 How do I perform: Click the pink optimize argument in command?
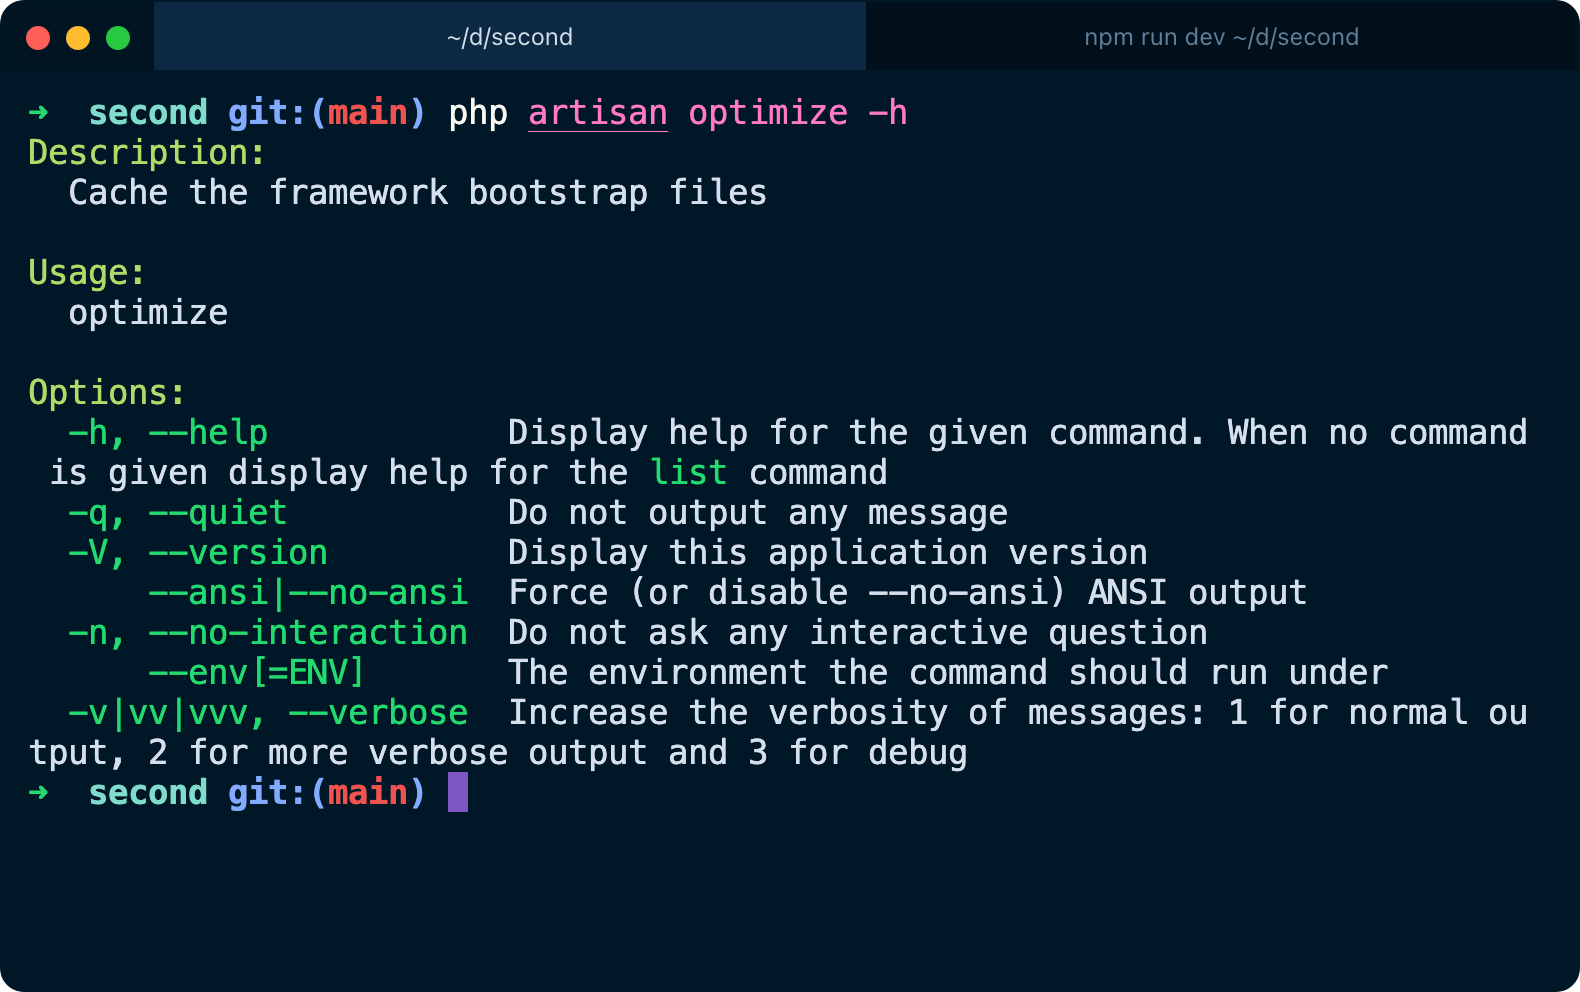(767, 113)
